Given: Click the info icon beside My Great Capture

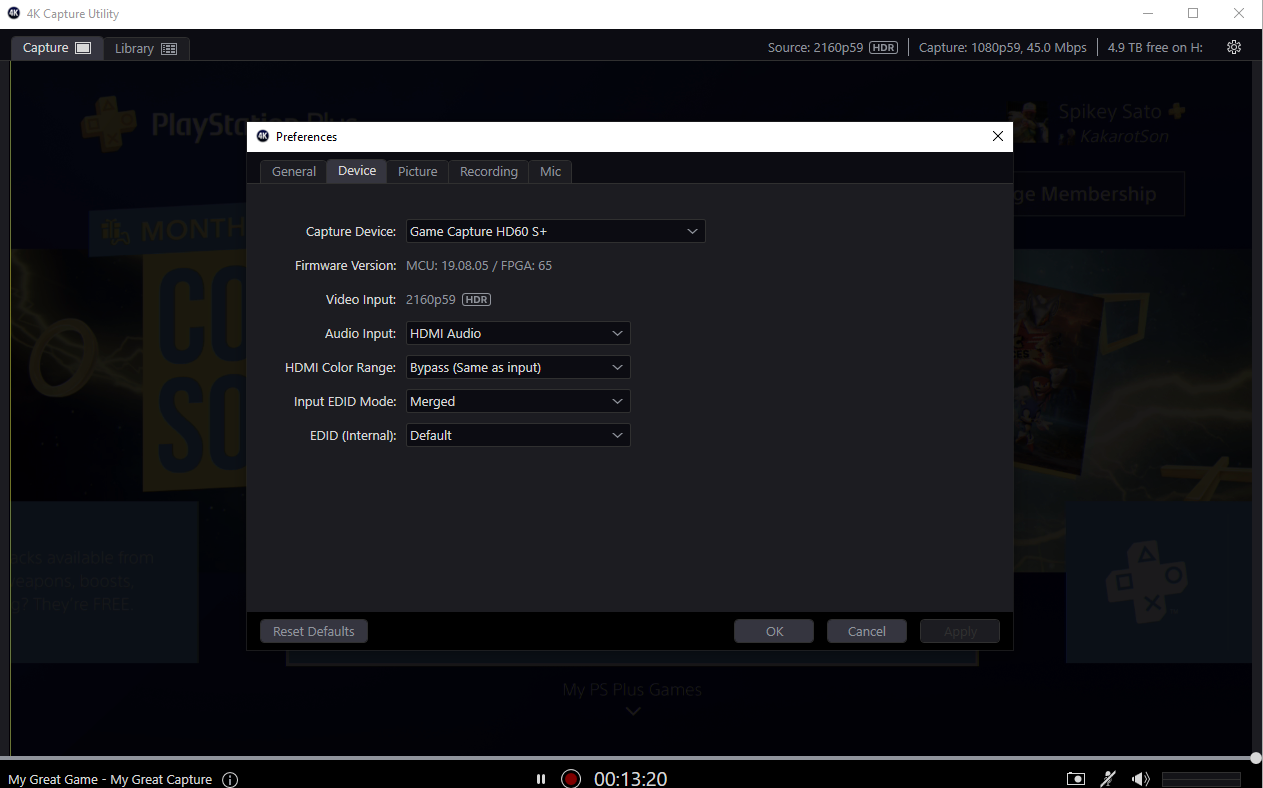Looking at the screenshot, I should pyautogui.click(x=230, y=779).
